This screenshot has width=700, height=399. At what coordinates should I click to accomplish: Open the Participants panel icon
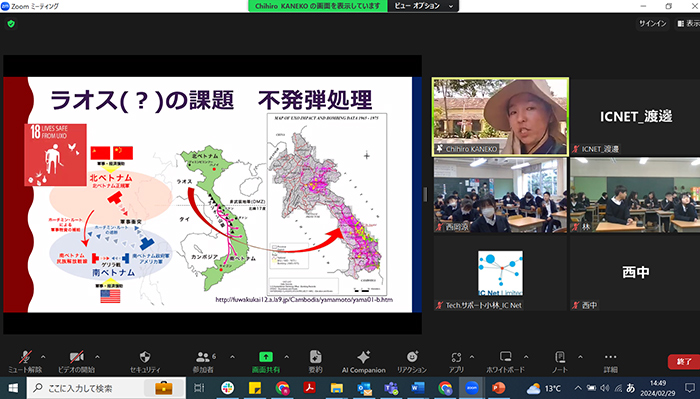(203, 357)
